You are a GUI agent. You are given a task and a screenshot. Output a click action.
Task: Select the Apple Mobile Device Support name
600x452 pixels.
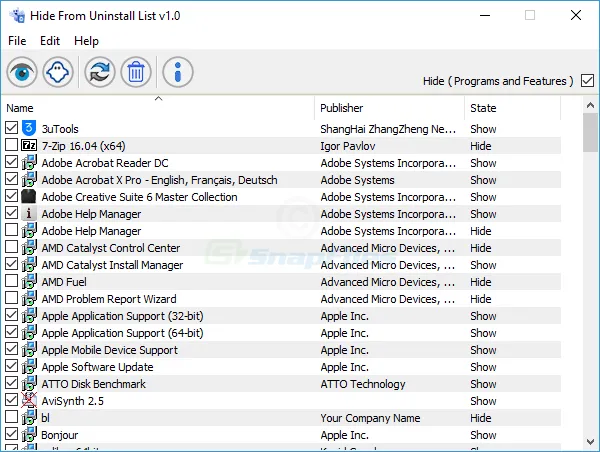click(x=109, y=350)
